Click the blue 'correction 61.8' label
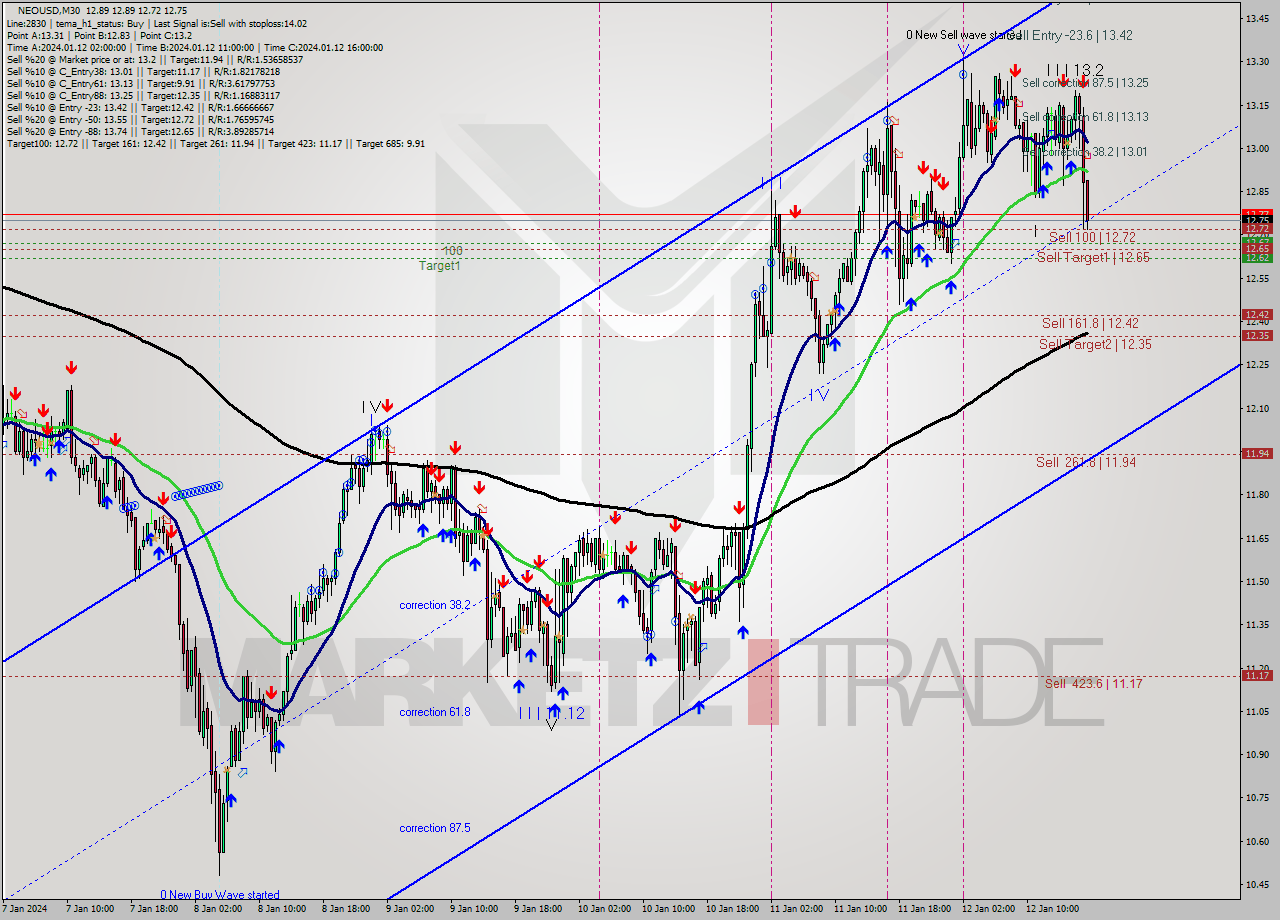The image size is (1280, 920). click(x=435, y=712)
